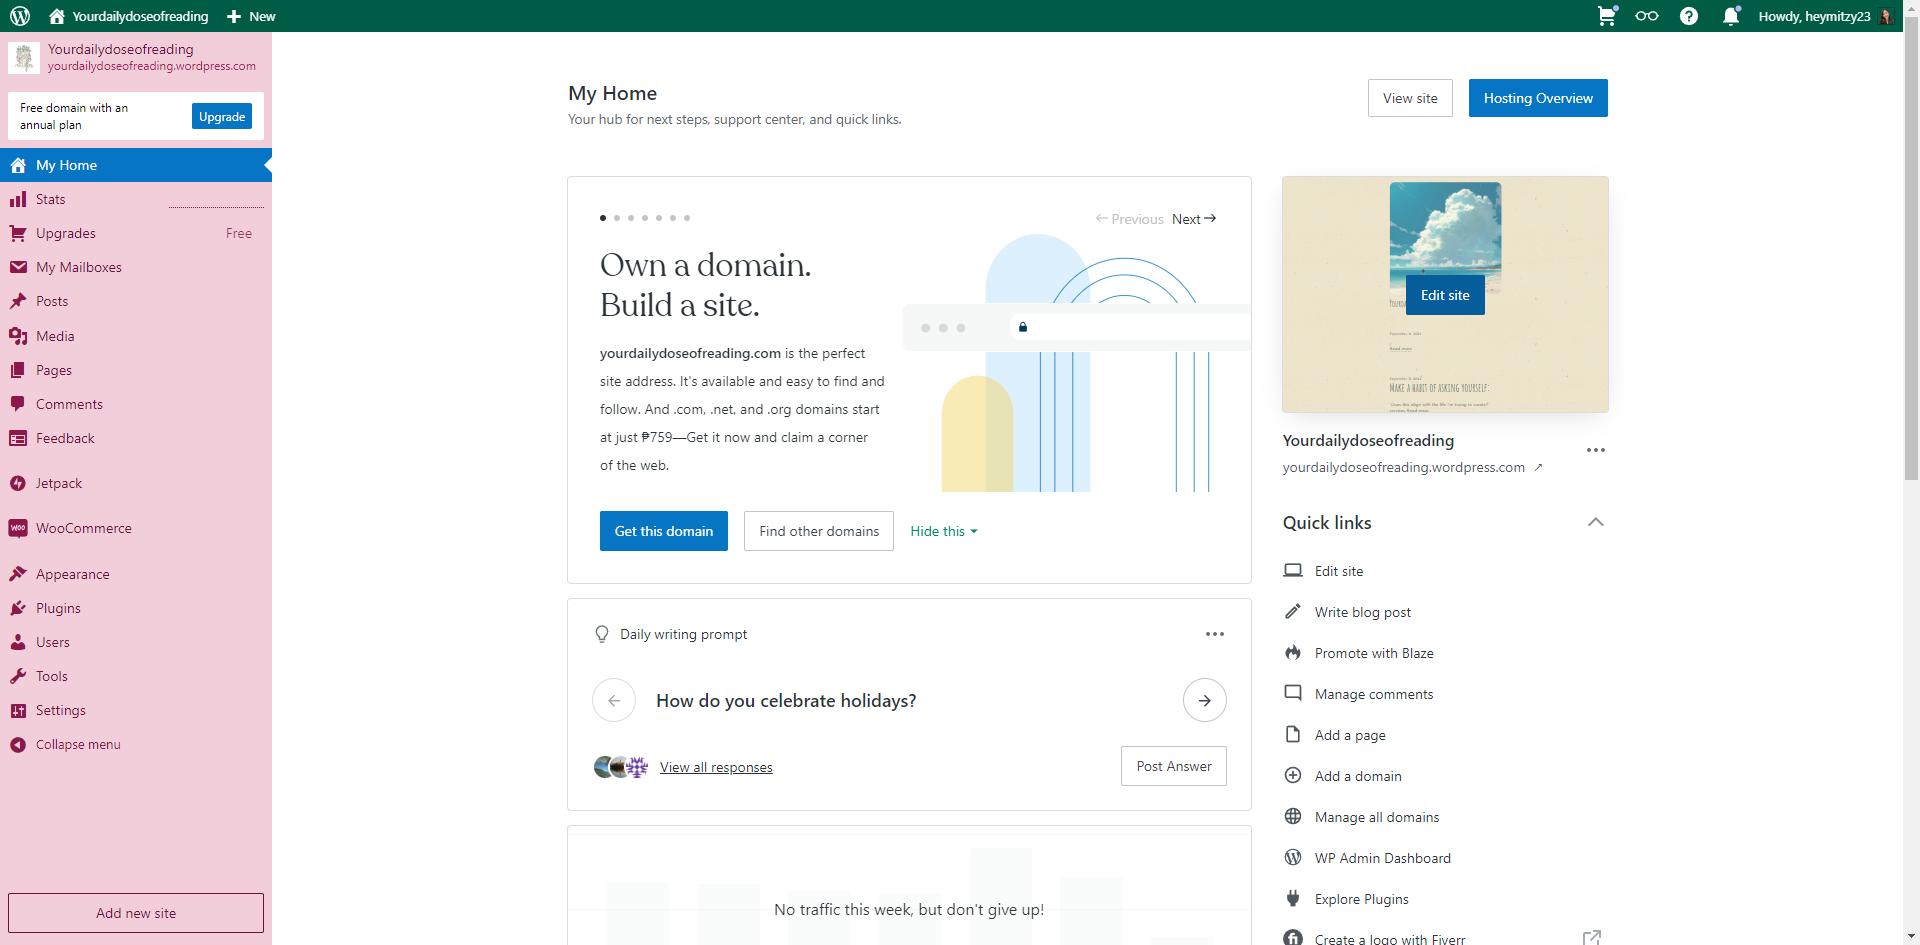Click the user avatar beside Howdy, heymitzy23
Image resolution: width=1920 pixels, height=945 pixels.
pyautogui.click(x=1886, y=16)
